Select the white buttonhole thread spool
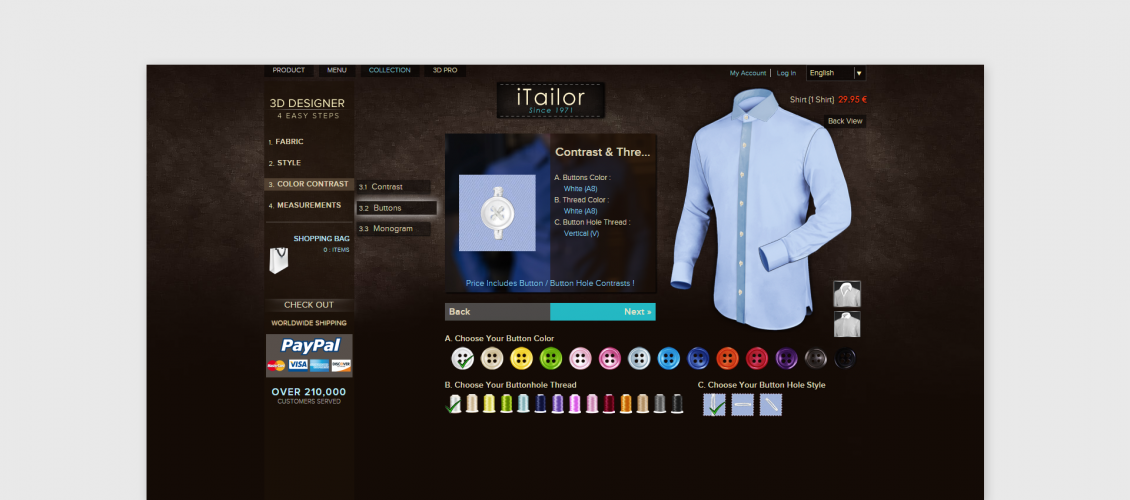 (x=454, y=403)
